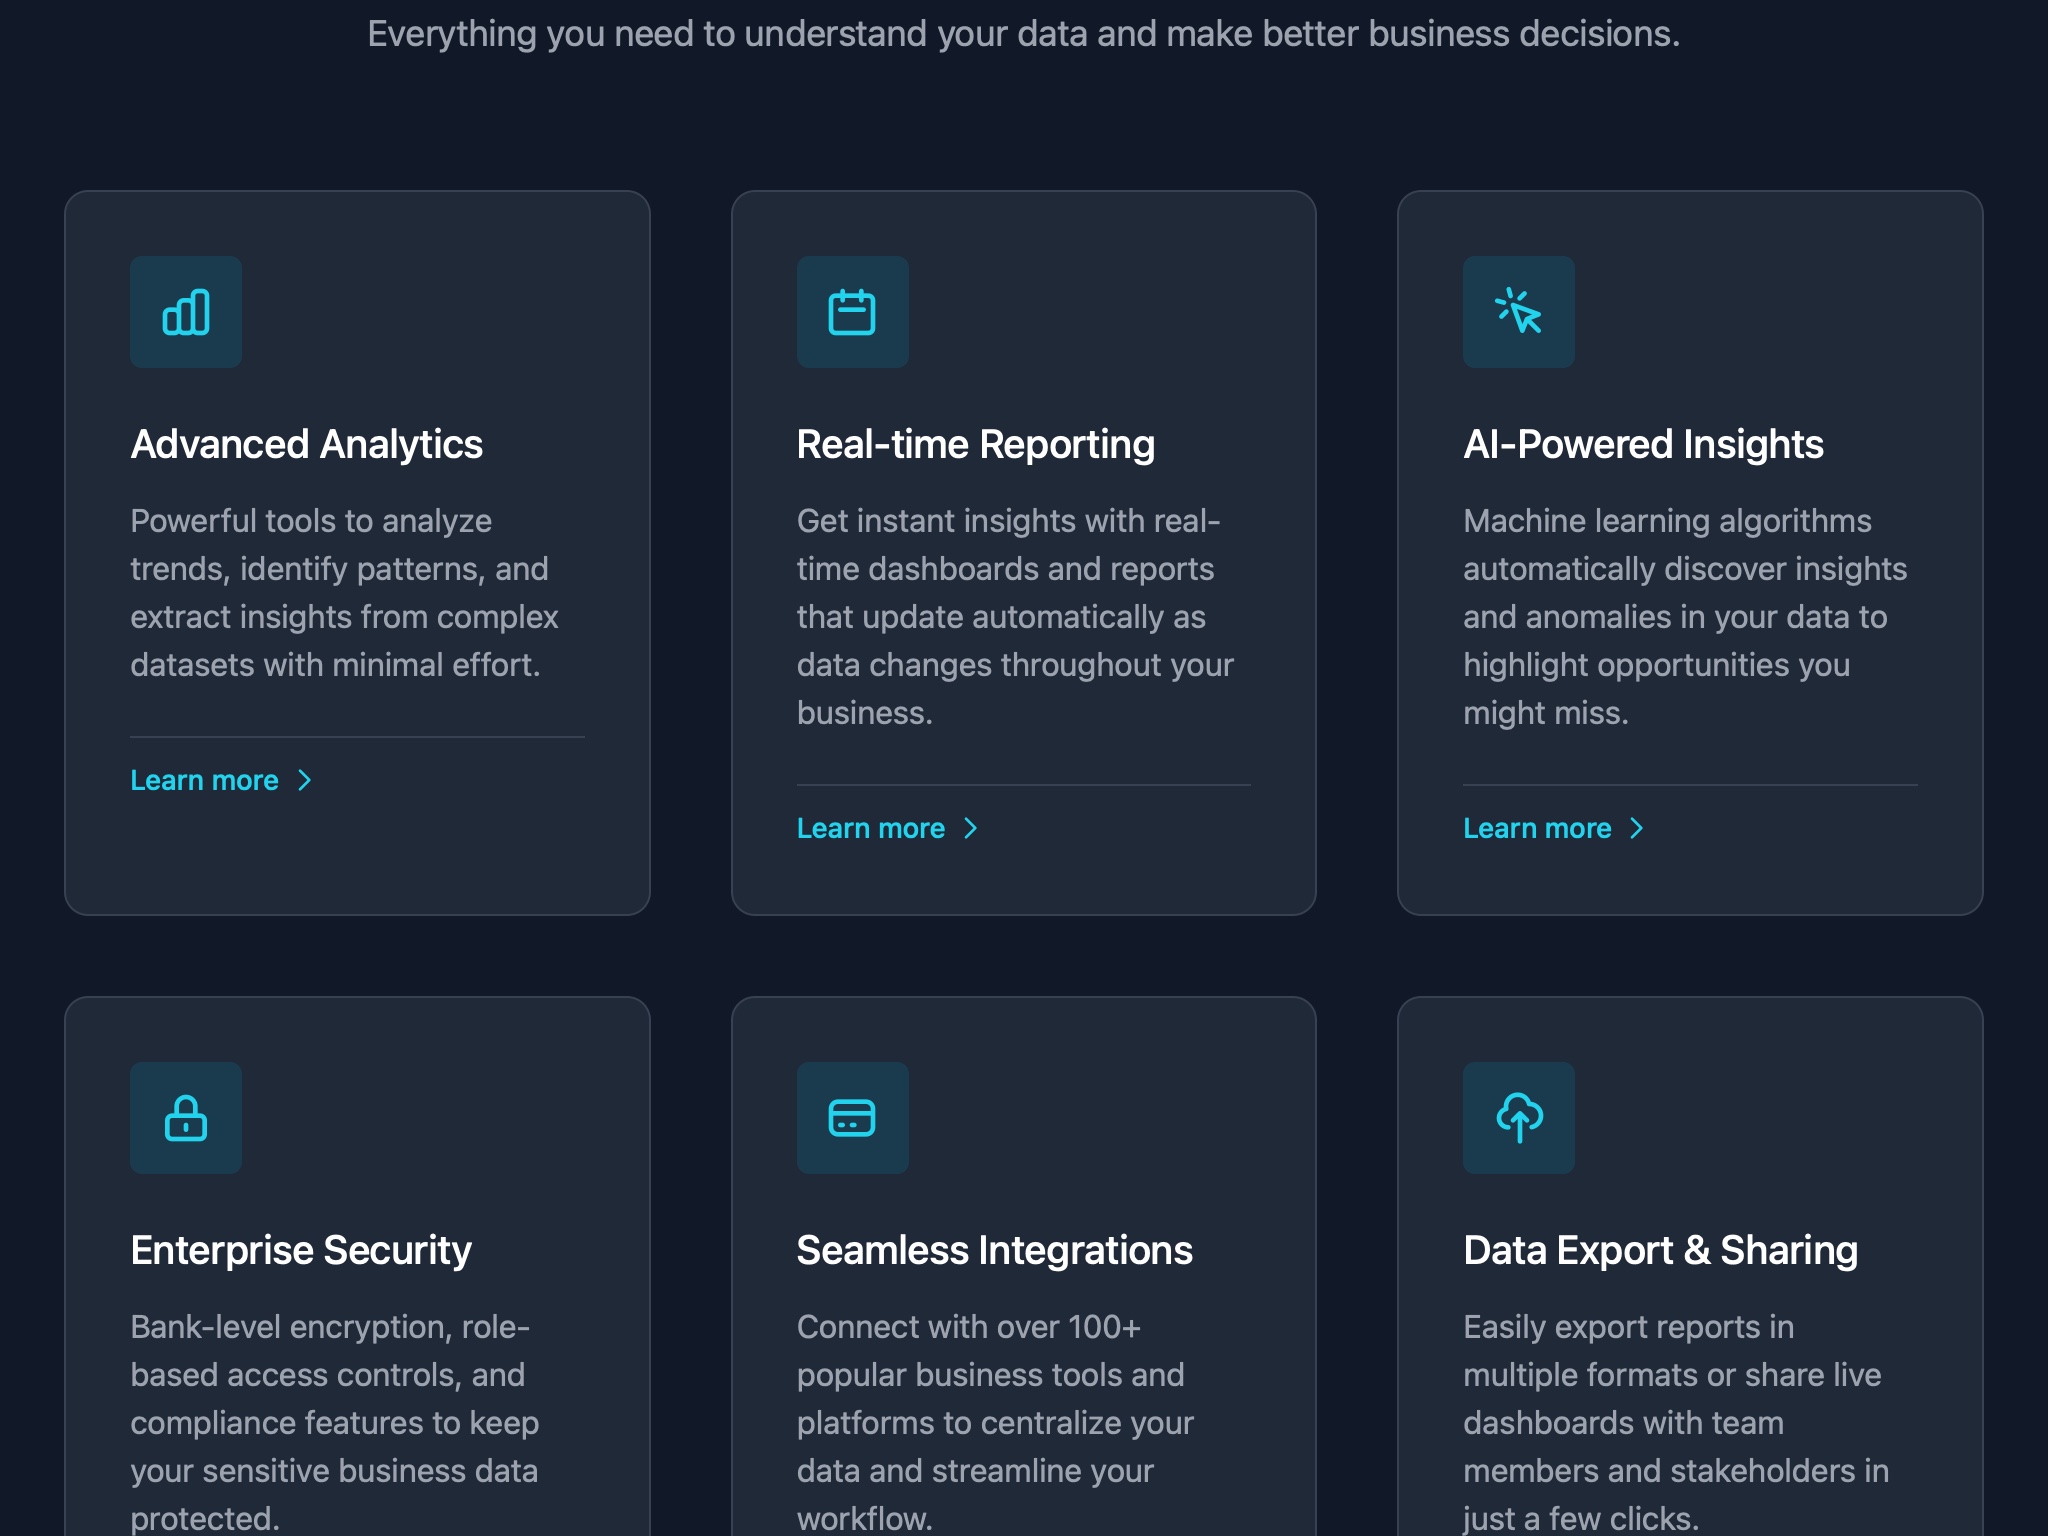Select the calendar icon for Real-time Reporting

[x=851, y=311]
